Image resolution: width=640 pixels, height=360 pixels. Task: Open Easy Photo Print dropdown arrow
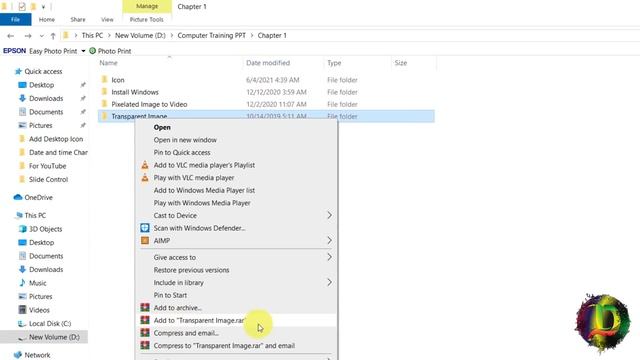click(x=83, y=51)
